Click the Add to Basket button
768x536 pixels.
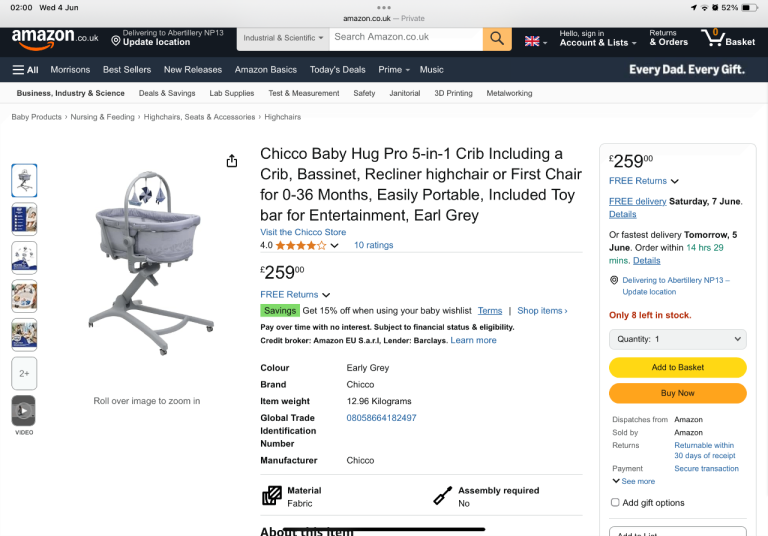[x=677, y=367]
